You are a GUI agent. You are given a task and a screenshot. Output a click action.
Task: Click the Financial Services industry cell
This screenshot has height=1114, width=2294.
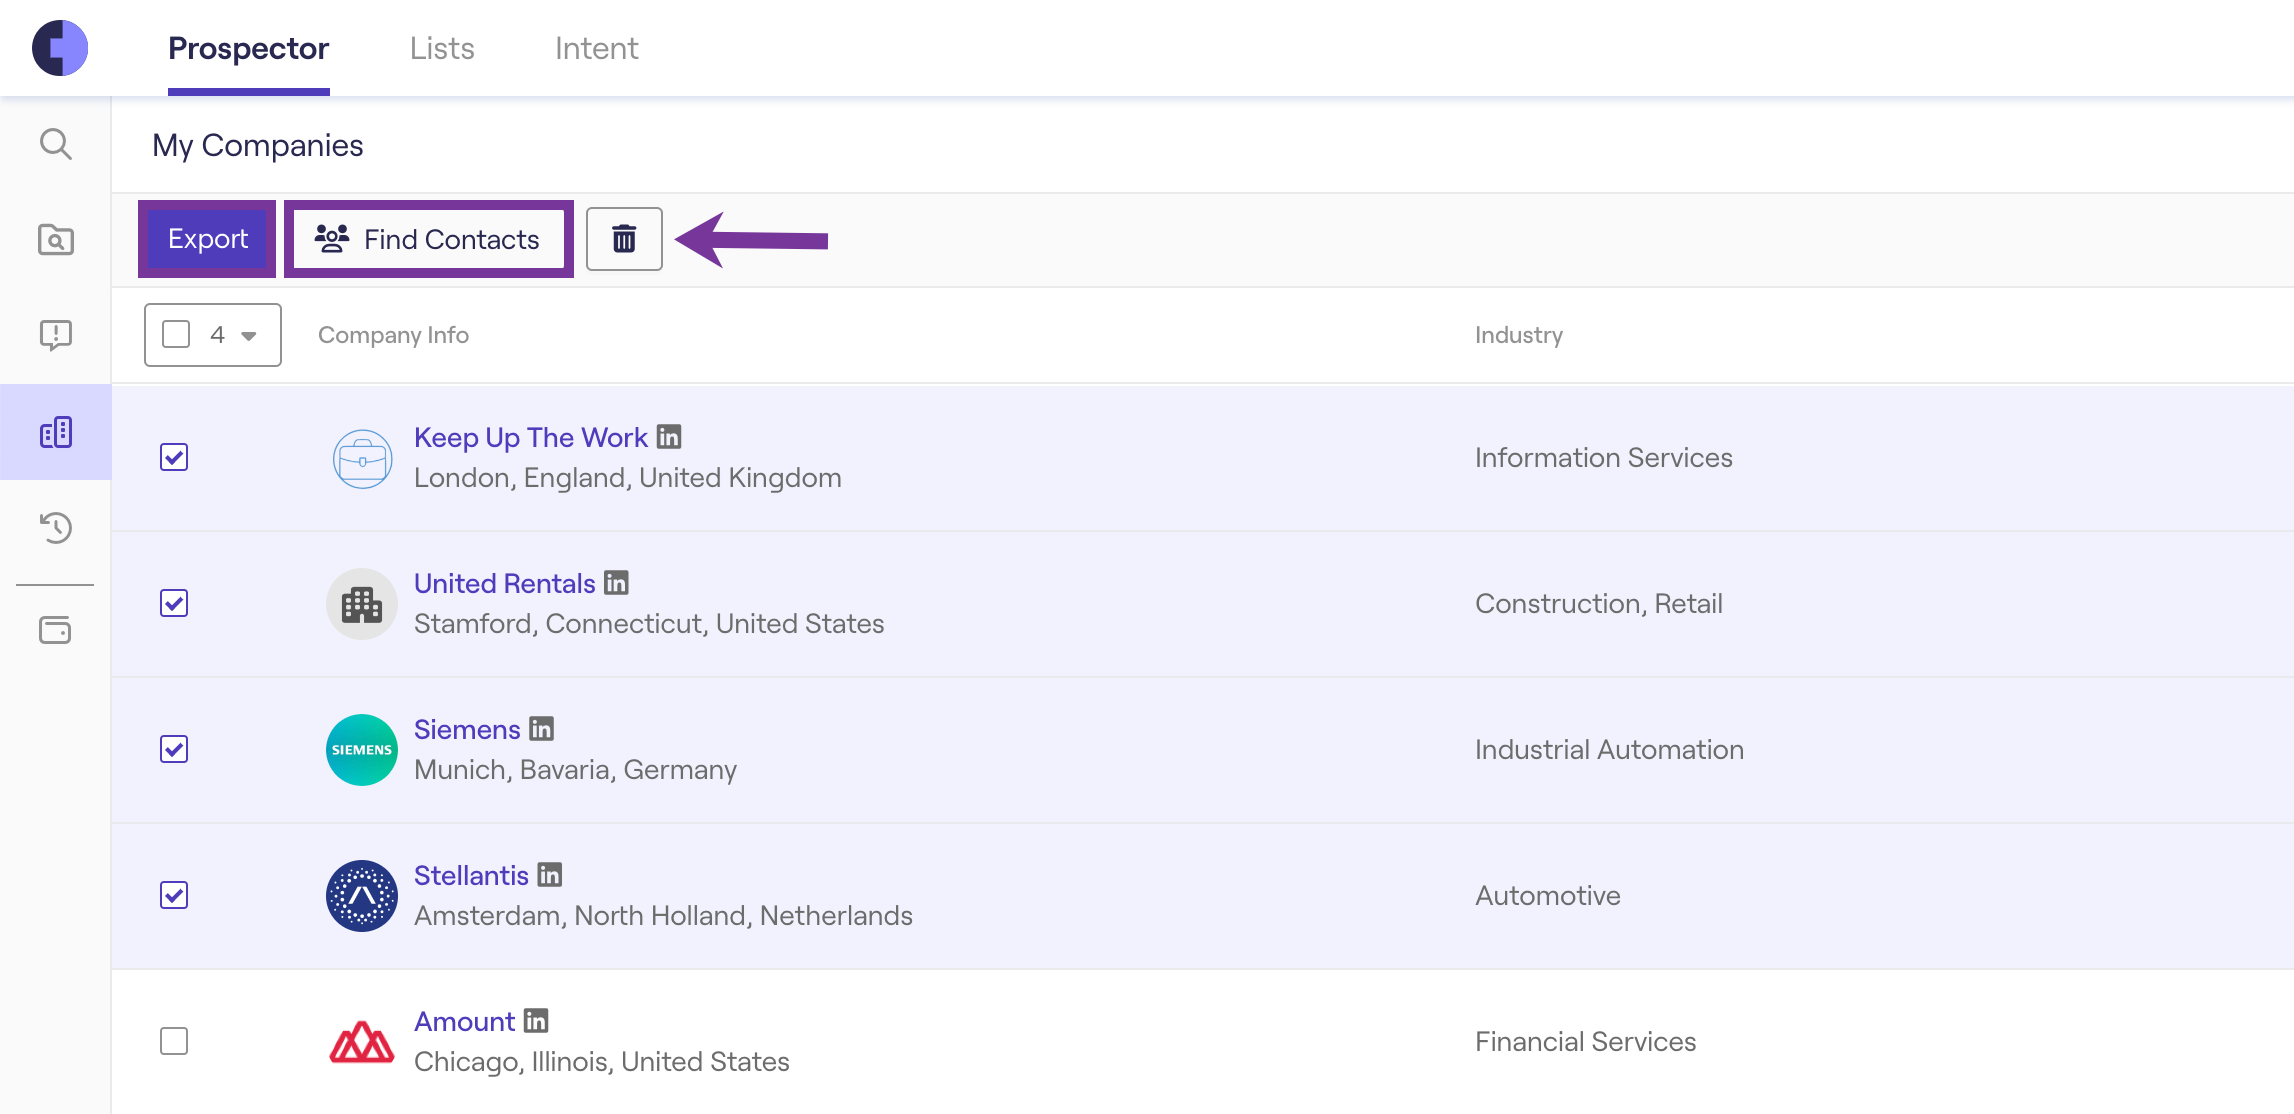(1586, 1041)
